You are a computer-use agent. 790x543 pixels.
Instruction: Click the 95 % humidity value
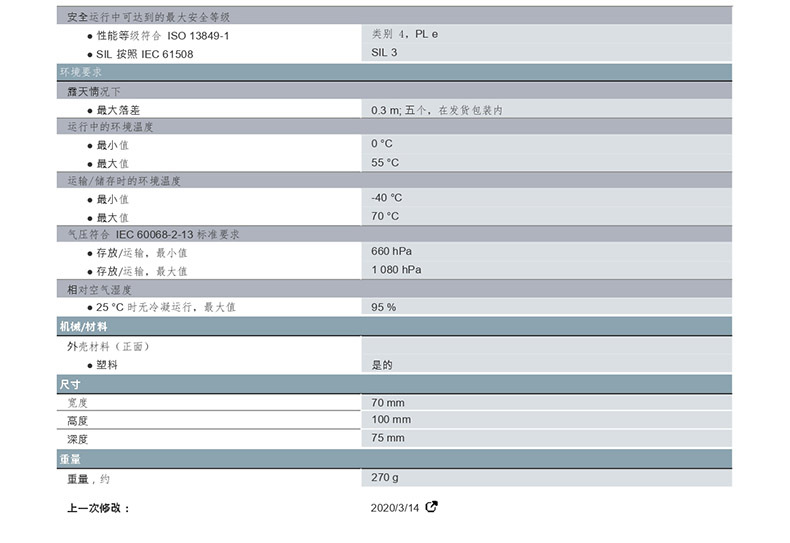pos(383,307)
